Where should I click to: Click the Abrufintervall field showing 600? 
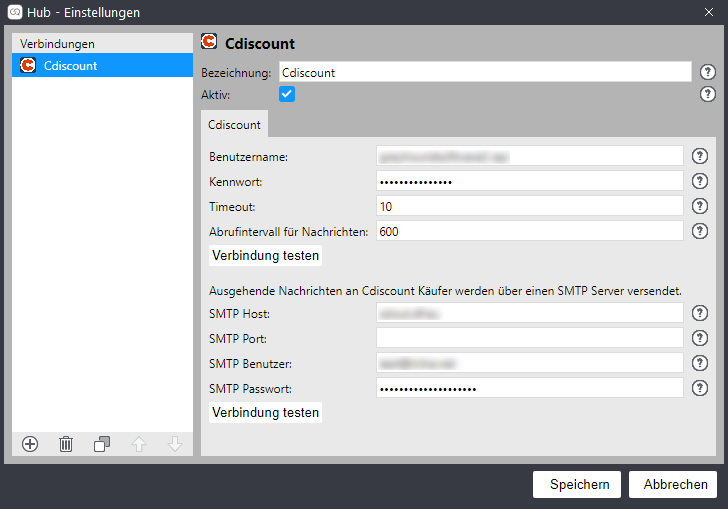point(530,231)
